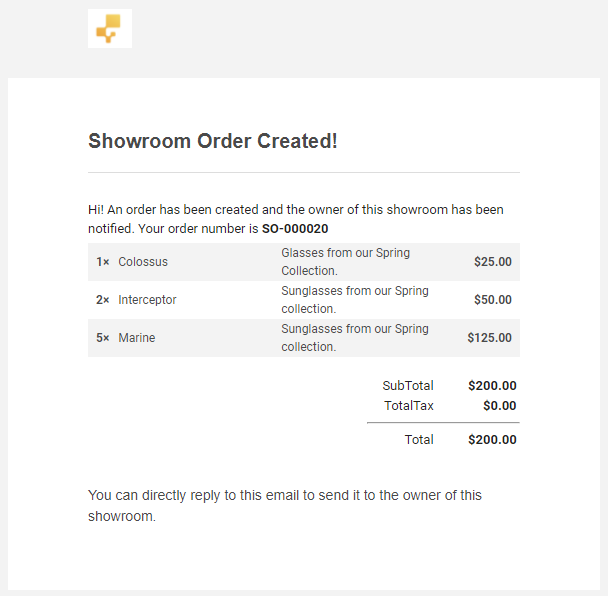The image size is (608, 596).
Task: Click the SubTotal amount $200.00
Action: [492, 386]
